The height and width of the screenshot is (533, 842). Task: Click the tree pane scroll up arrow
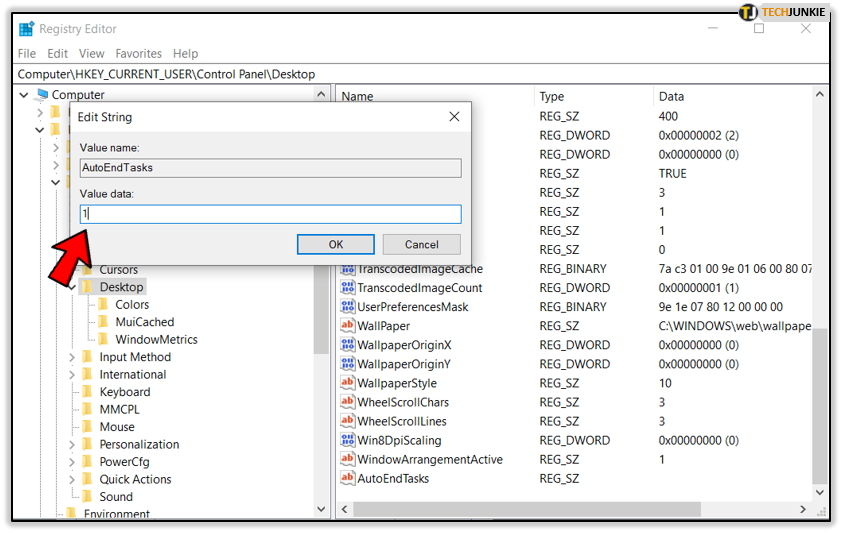(x=321, y=94)
